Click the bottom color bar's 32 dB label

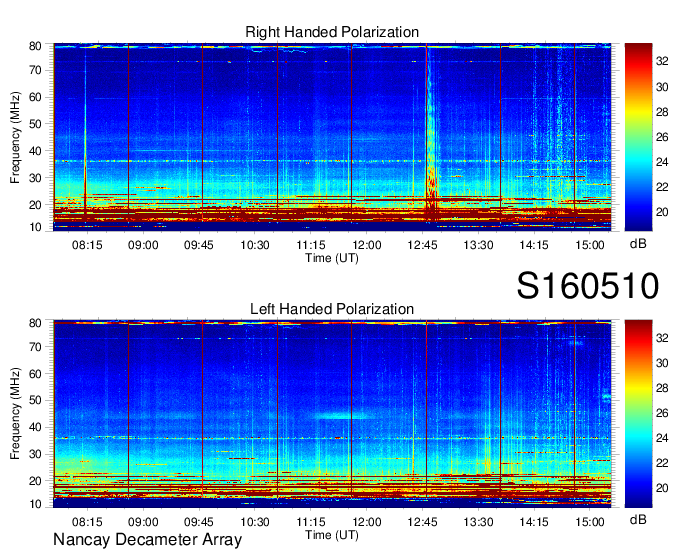[662, 338]
